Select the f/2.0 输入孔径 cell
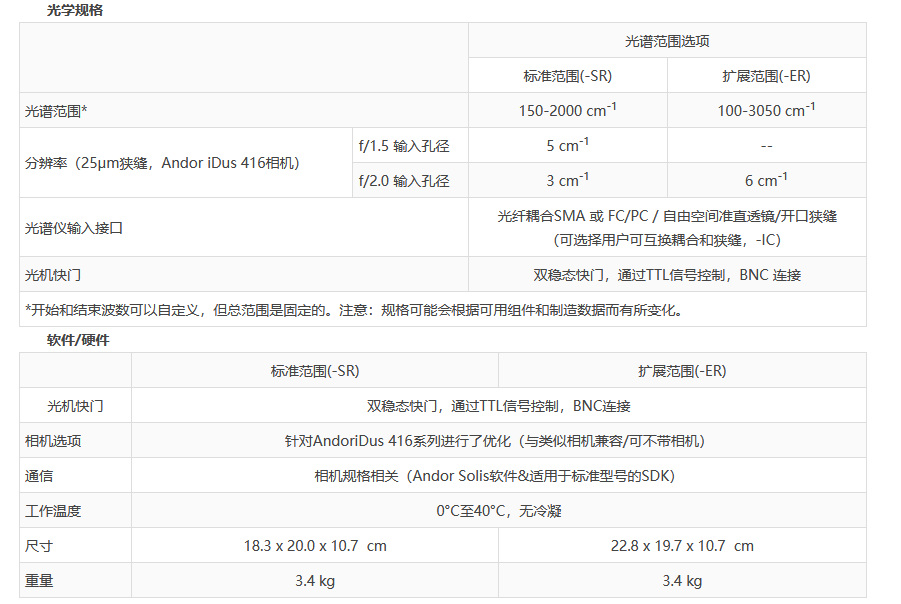901x604 pixels. [404, 181]
